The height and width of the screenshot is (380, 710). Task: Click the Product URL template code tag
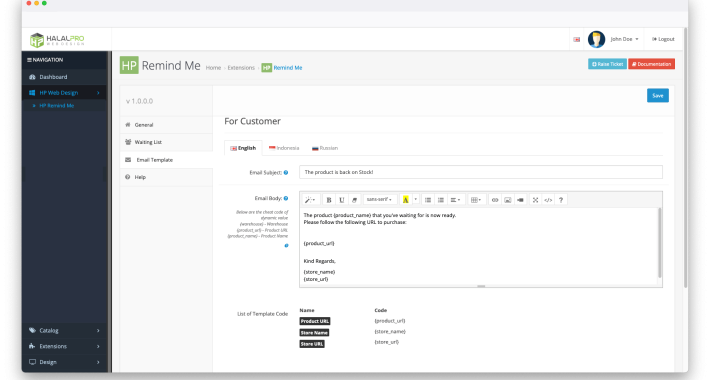(315, 321)
